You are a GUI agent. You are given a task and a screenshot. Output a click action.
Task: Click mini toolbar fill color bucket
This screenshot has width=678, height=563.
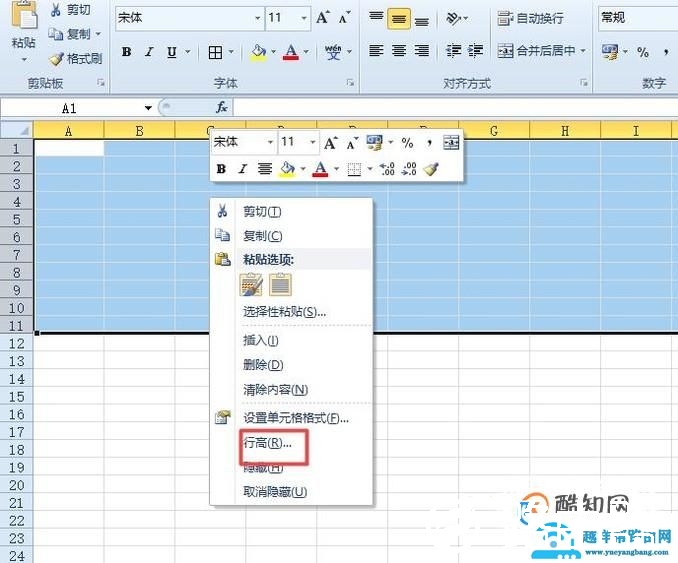(287, 169)
